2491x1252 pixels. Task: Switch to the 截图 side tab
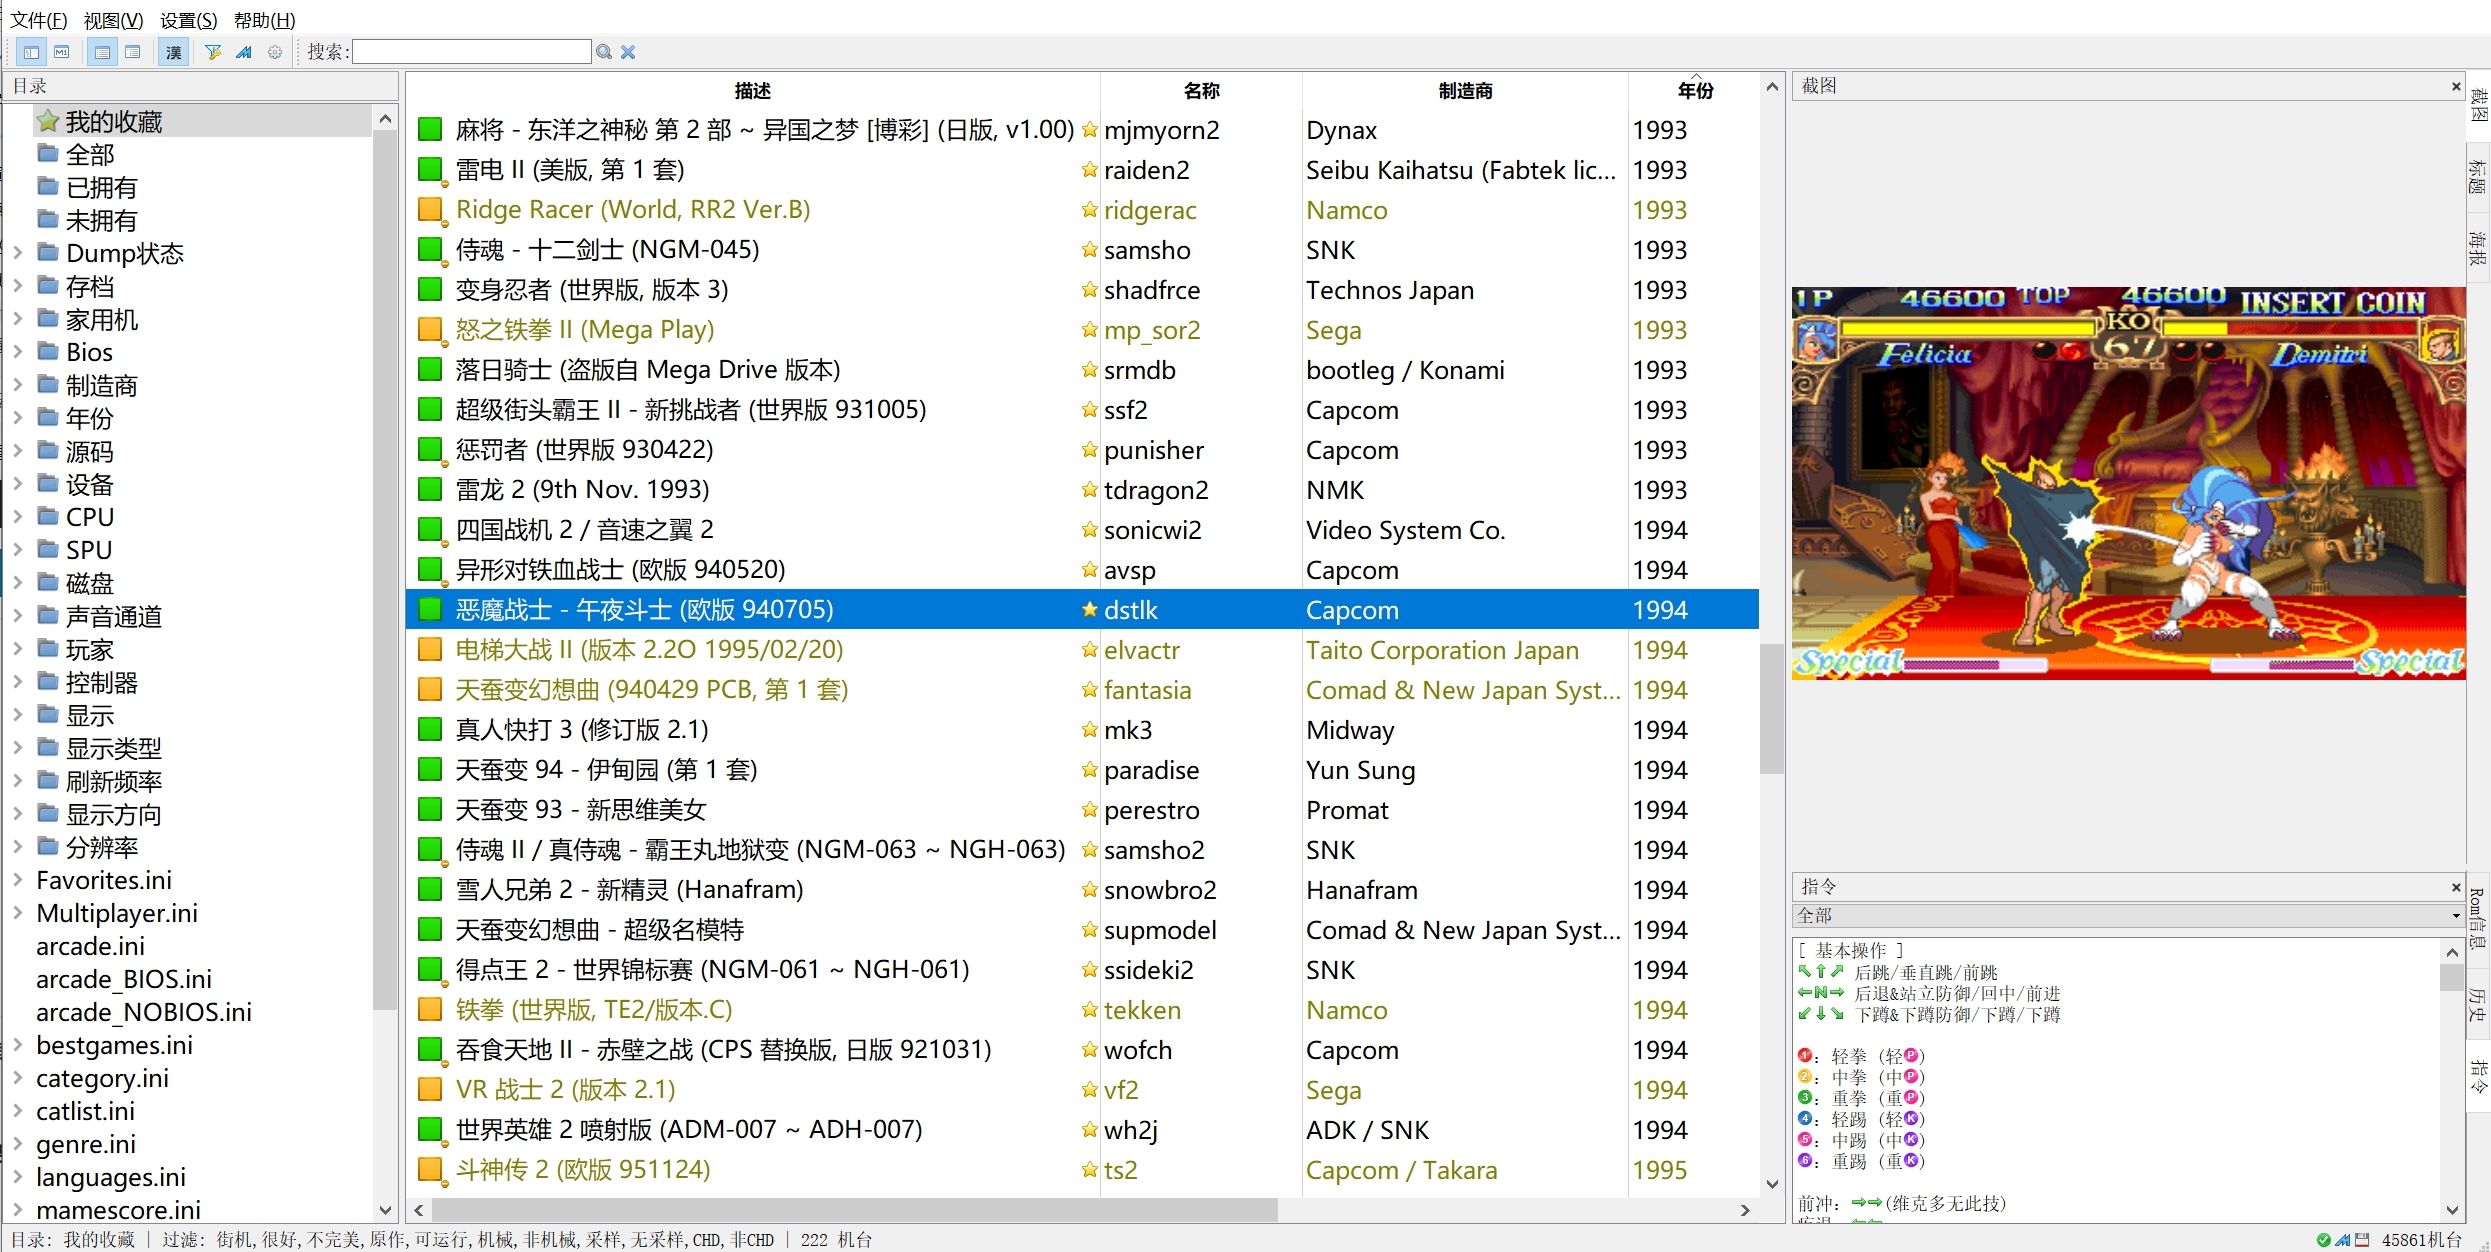(2478, 105)
